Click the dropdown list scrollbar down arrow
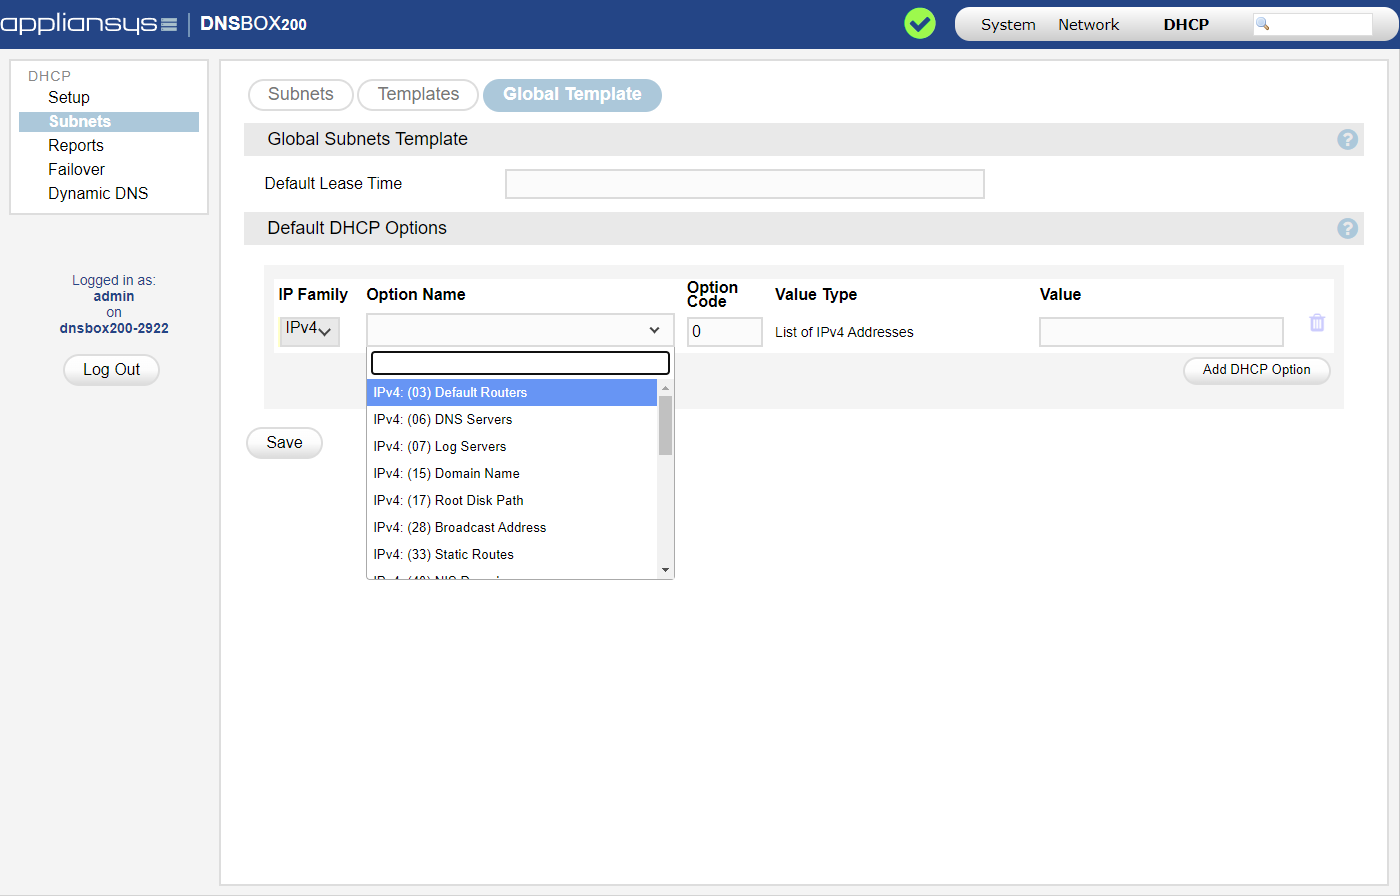Viewport: 1400px width, 896px height. point(666,570)
